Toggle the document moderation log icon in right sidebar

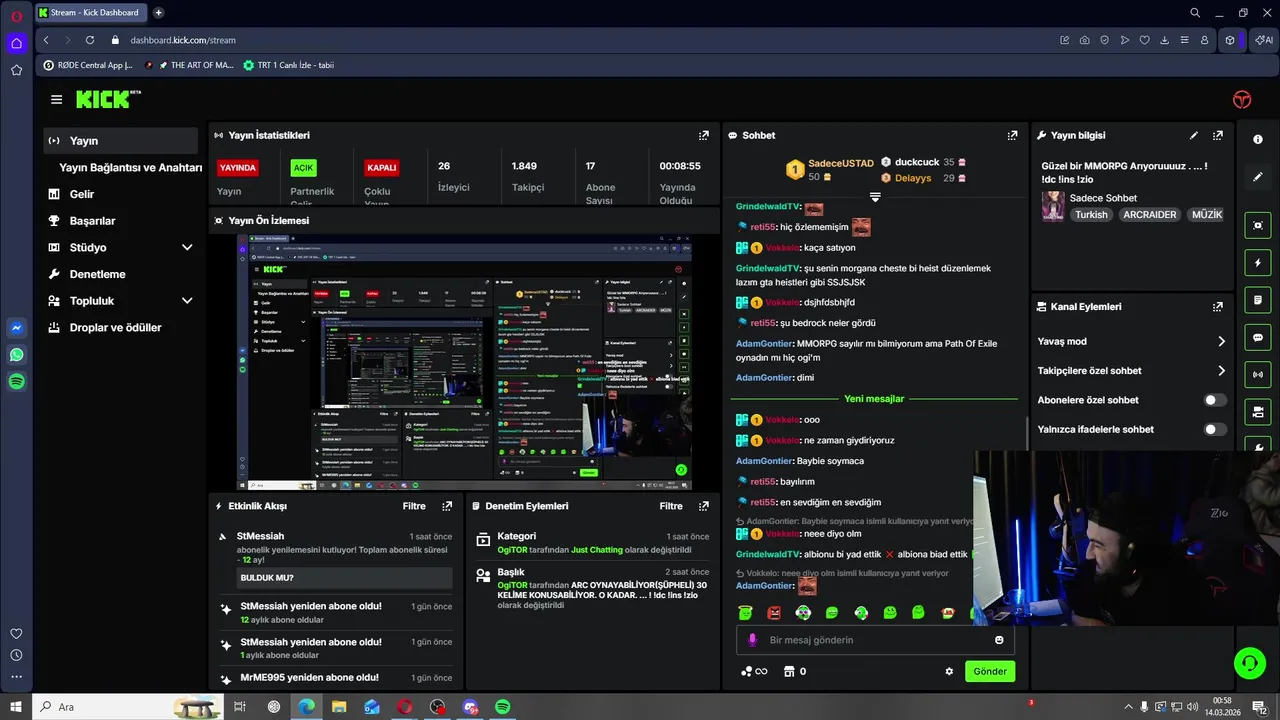(1258, 300)
